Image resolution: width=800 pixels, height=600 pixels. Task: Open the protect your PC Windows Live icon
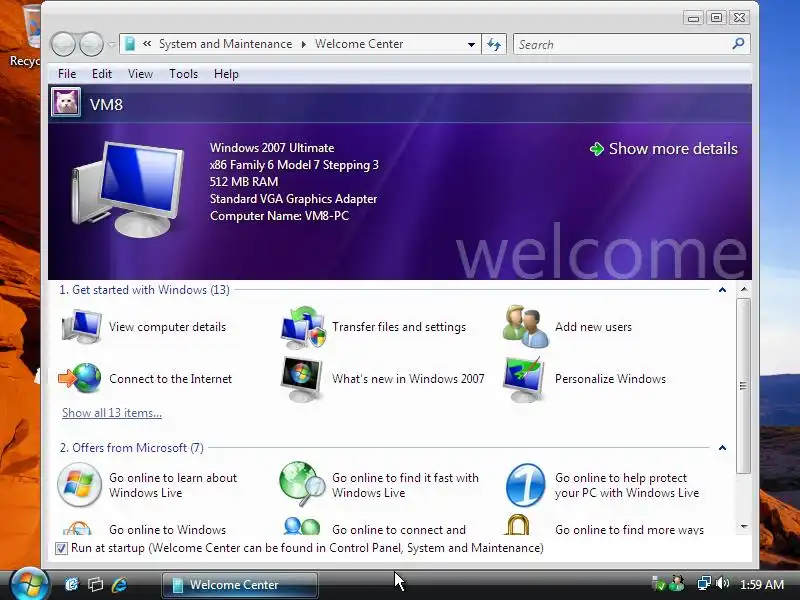[x=526, y=485]
